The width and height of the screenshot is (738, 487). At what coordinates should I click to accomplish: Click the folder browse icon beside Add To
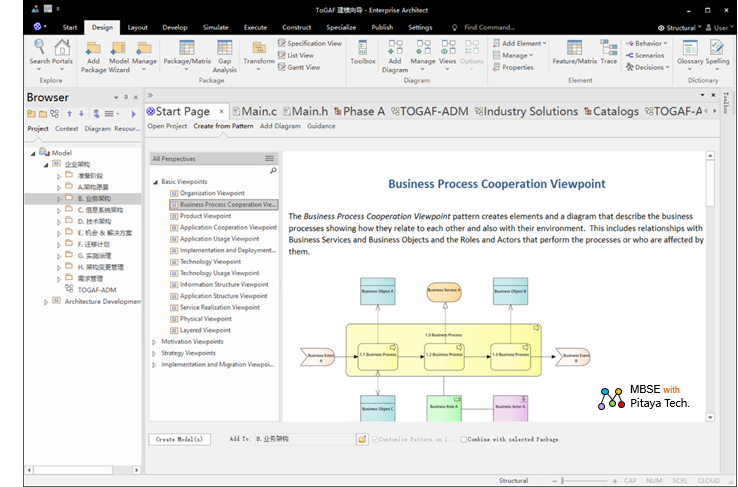pos(362,439)
